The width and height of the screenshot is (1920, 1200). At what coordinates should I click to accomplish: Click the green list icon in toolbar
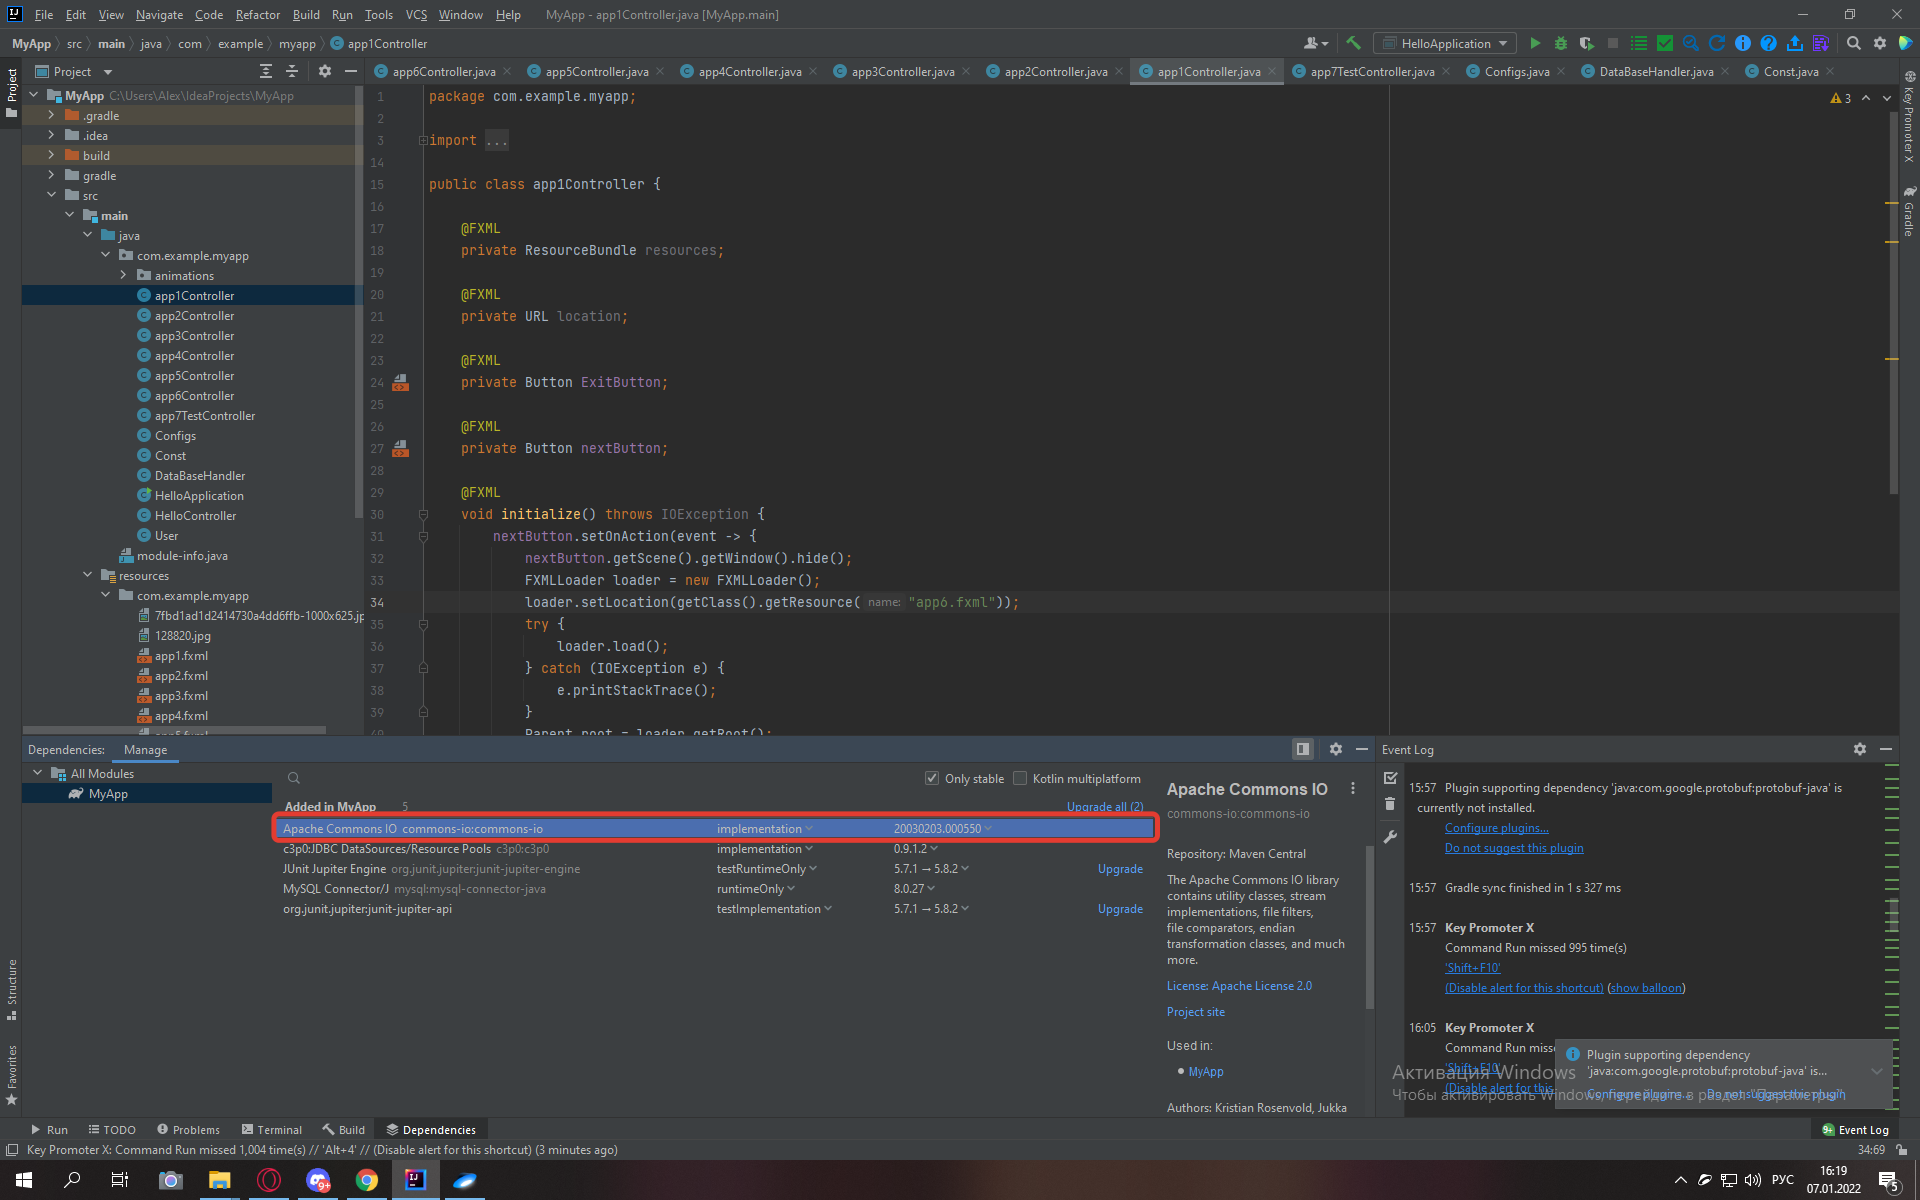[x=1638, y=43]
